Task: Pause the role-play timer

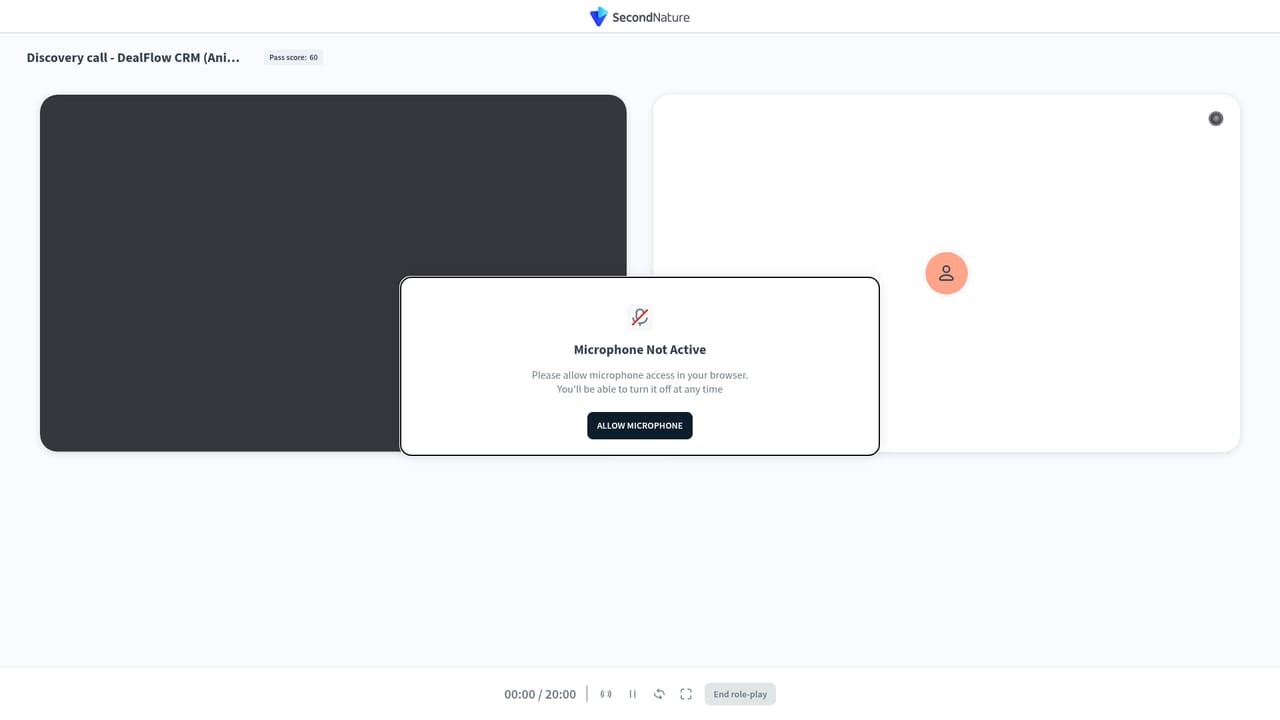Action: pos(632,694)
